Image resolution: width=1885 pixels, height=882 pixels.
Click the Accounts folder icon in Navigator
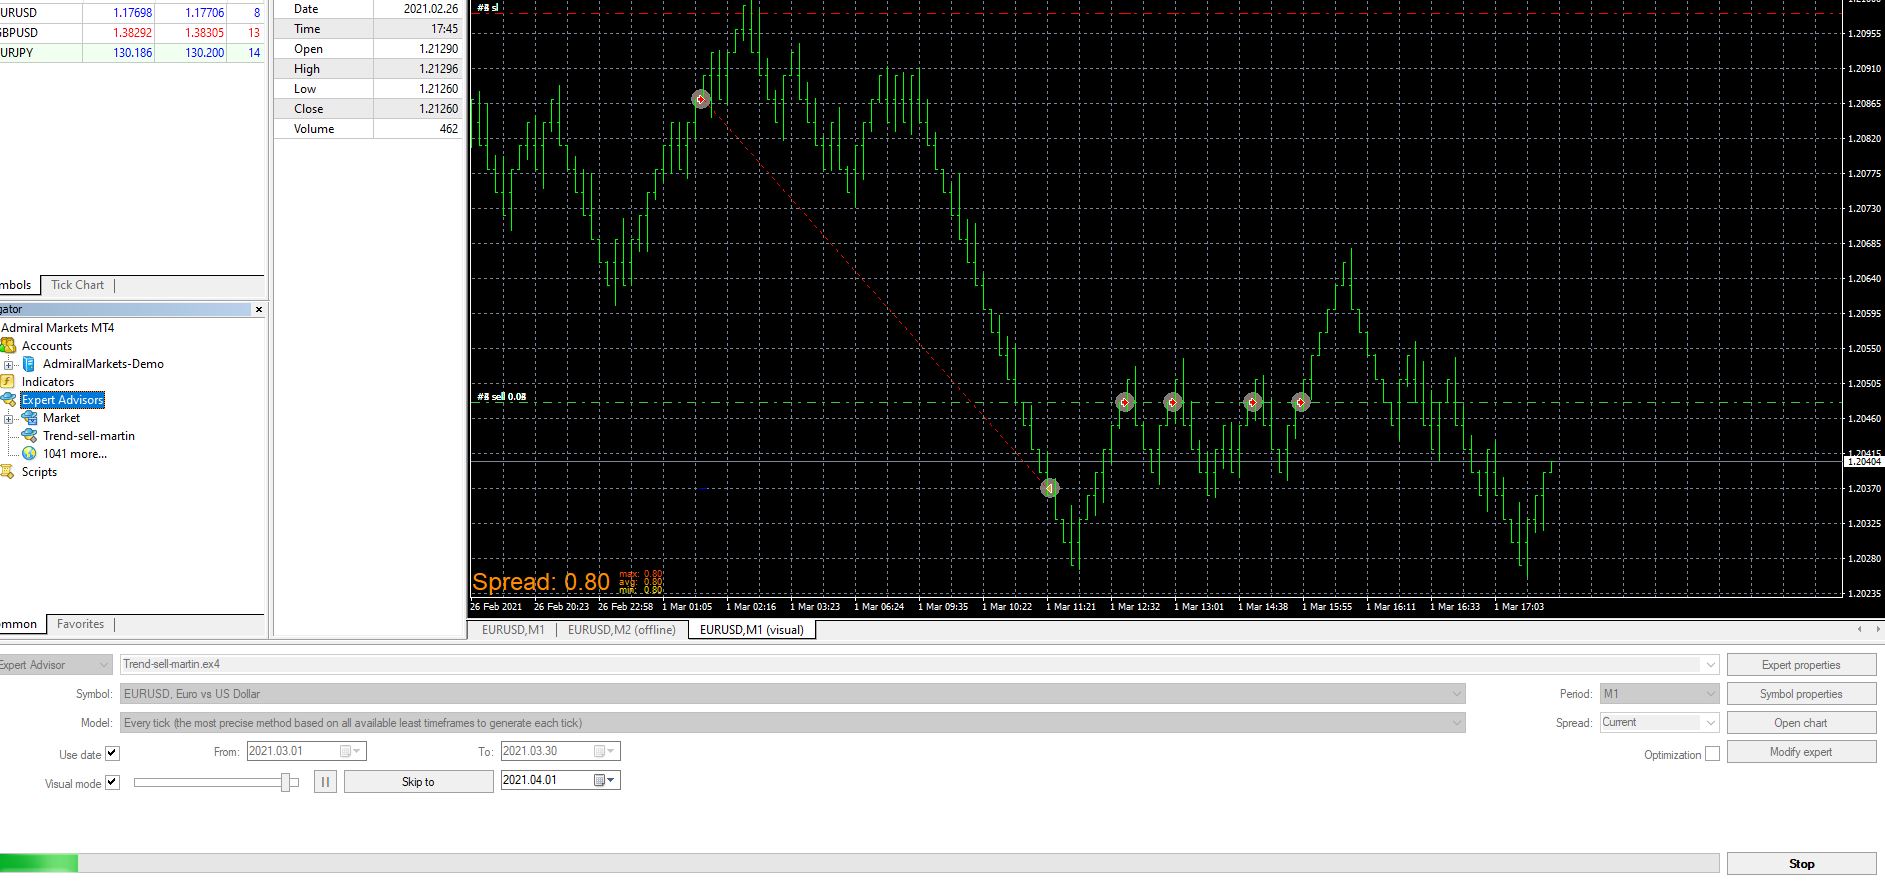click(x=8, y=346)
